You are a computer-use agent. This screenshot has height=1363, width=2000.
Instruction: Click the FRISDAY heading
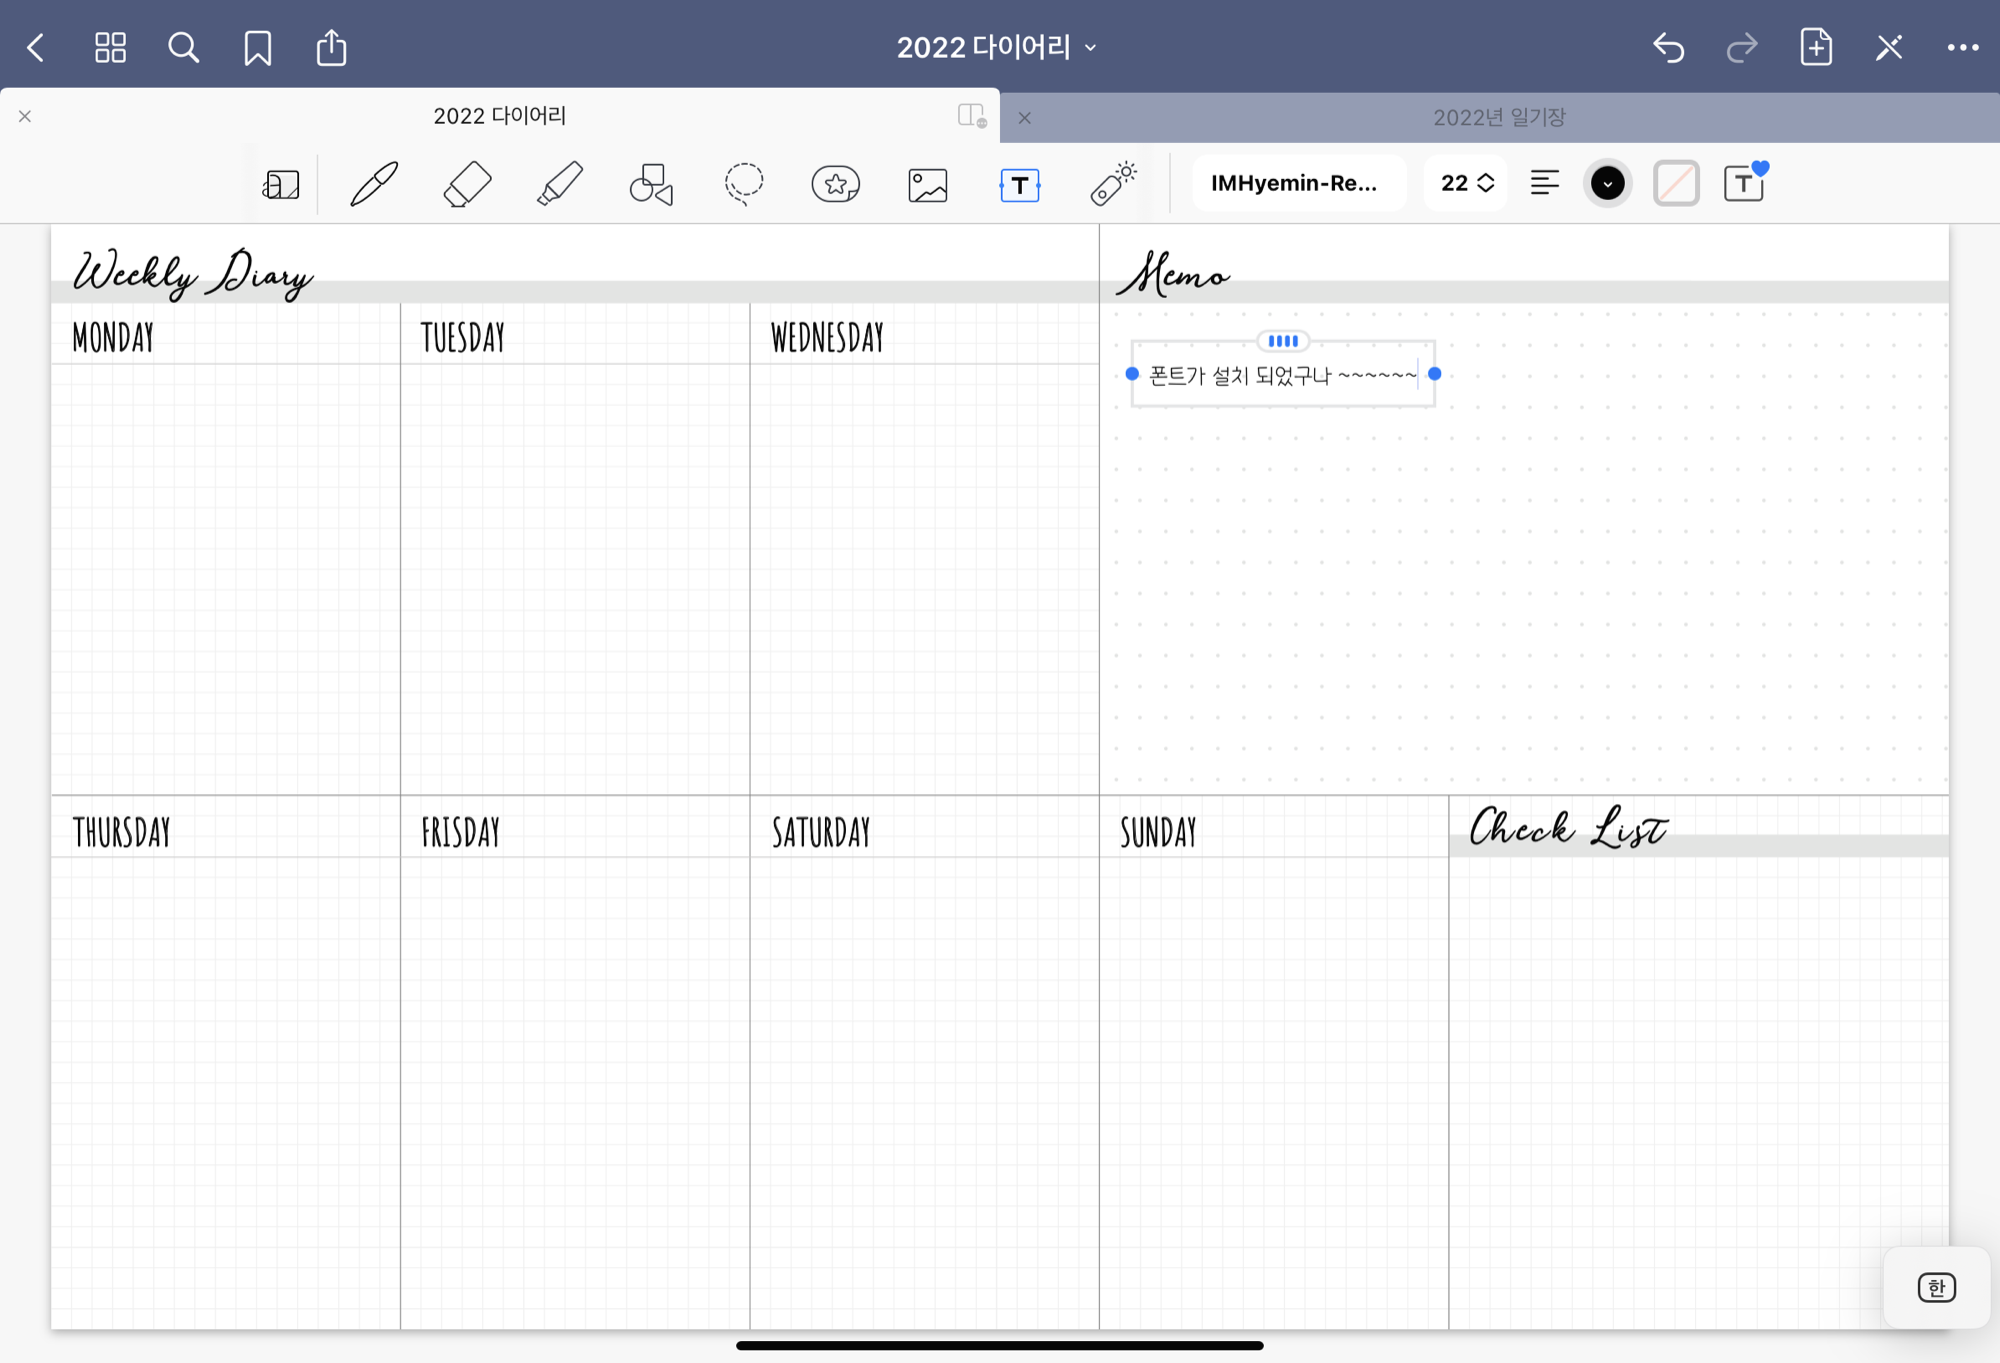(460, 832)
